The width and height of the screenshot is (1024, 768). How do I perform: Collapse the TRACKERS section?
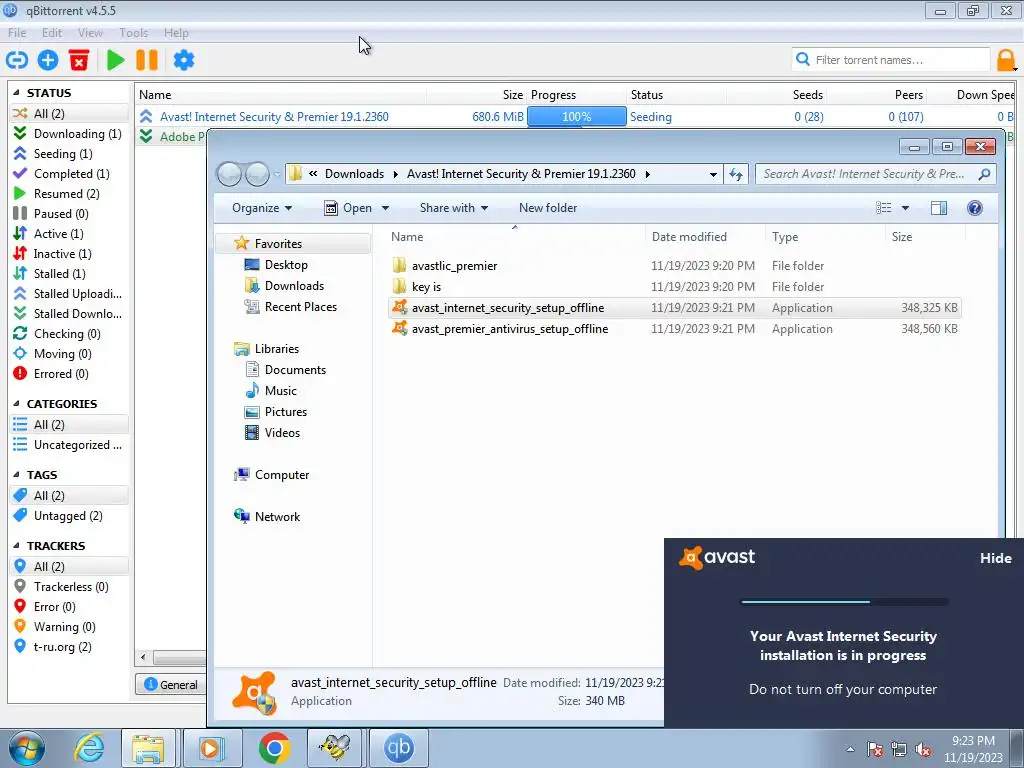point(16,545)
